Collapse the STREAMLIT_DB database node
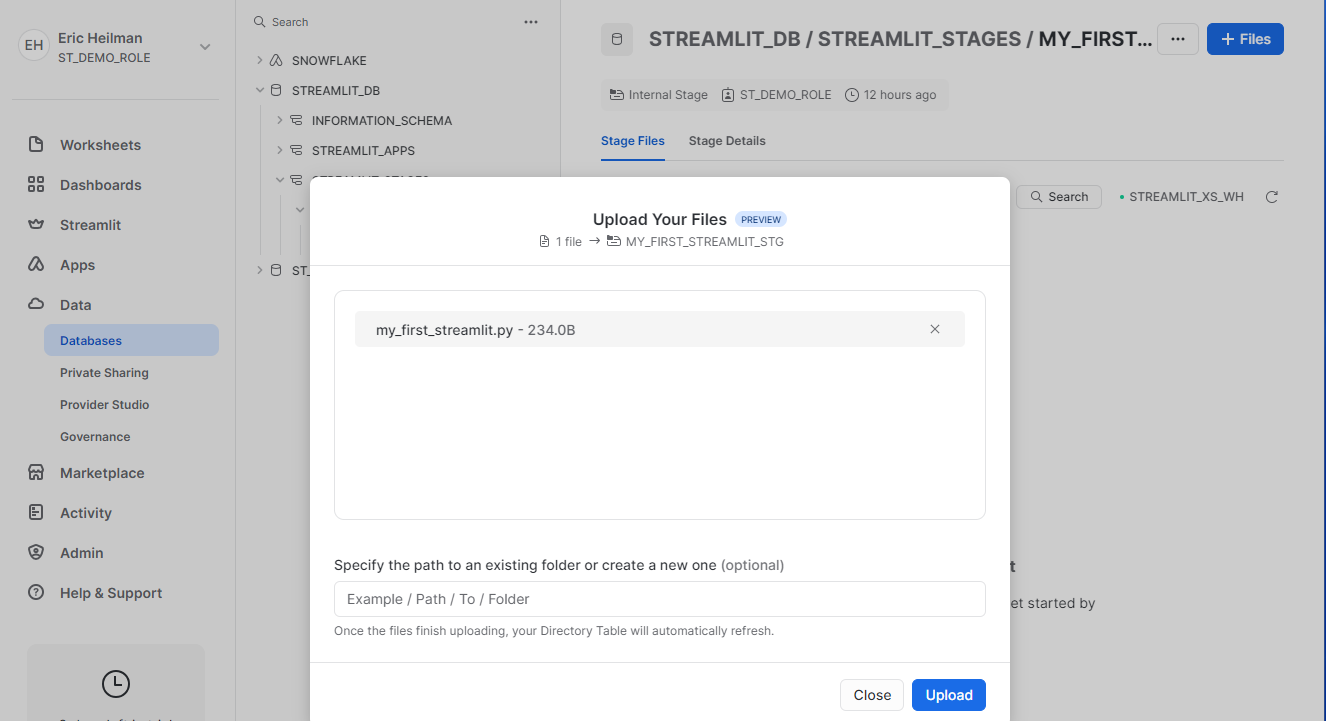Viewport: 1326px width, 721px height. (260, 91)
